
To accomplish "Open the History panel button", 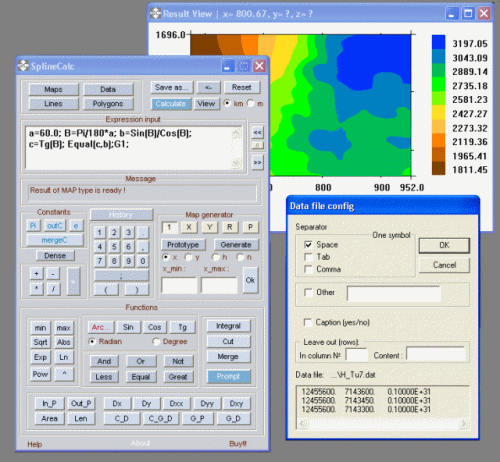I will tap(122, 215).
